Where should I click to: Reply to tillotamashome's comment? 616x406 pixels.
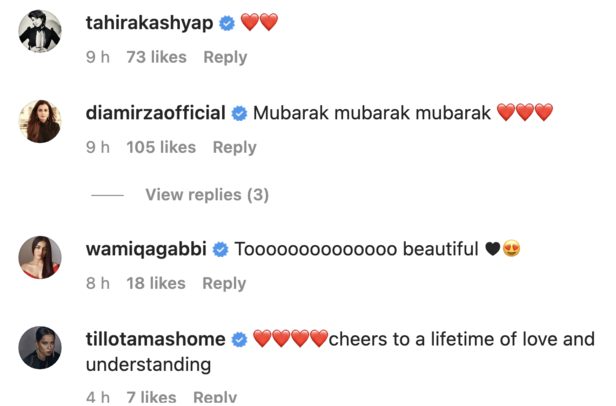pos(214,397)
